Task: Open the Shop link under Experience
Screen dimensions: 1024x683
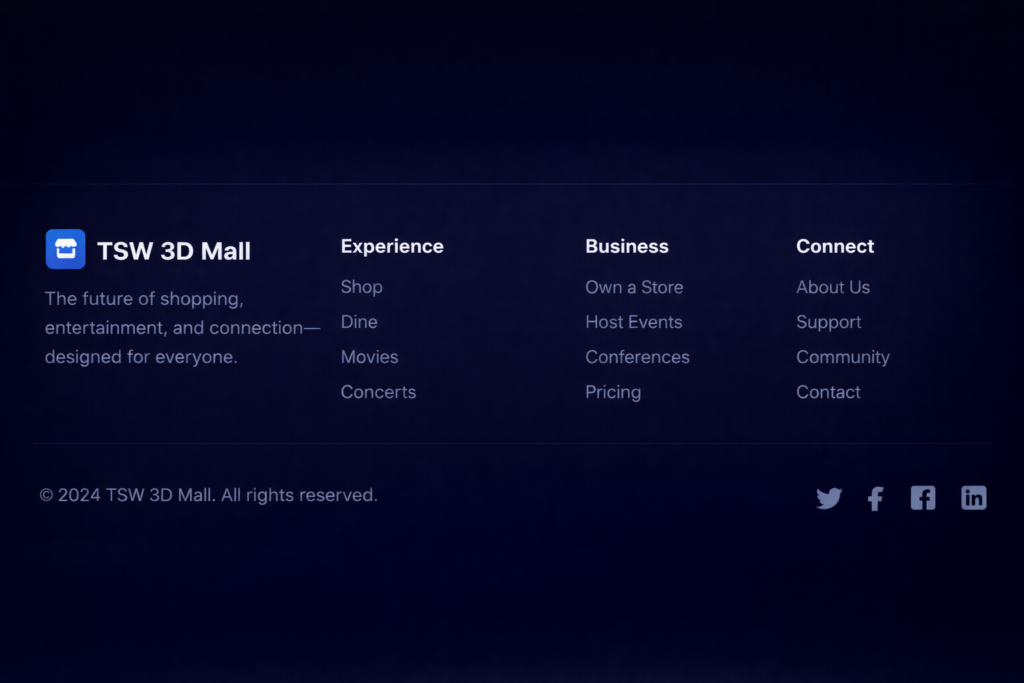Action: [361, 287]
